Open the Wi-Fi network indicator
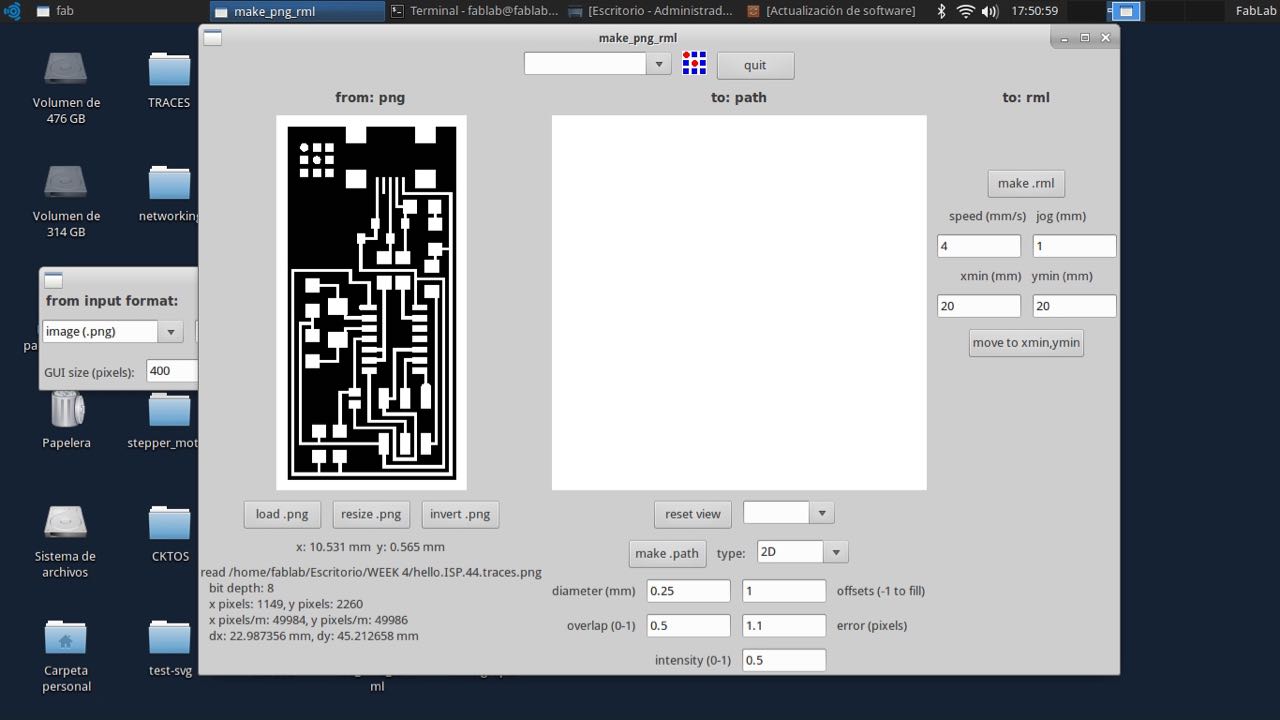The width and height of the screenshot is (1280, 720). (965, 11)
